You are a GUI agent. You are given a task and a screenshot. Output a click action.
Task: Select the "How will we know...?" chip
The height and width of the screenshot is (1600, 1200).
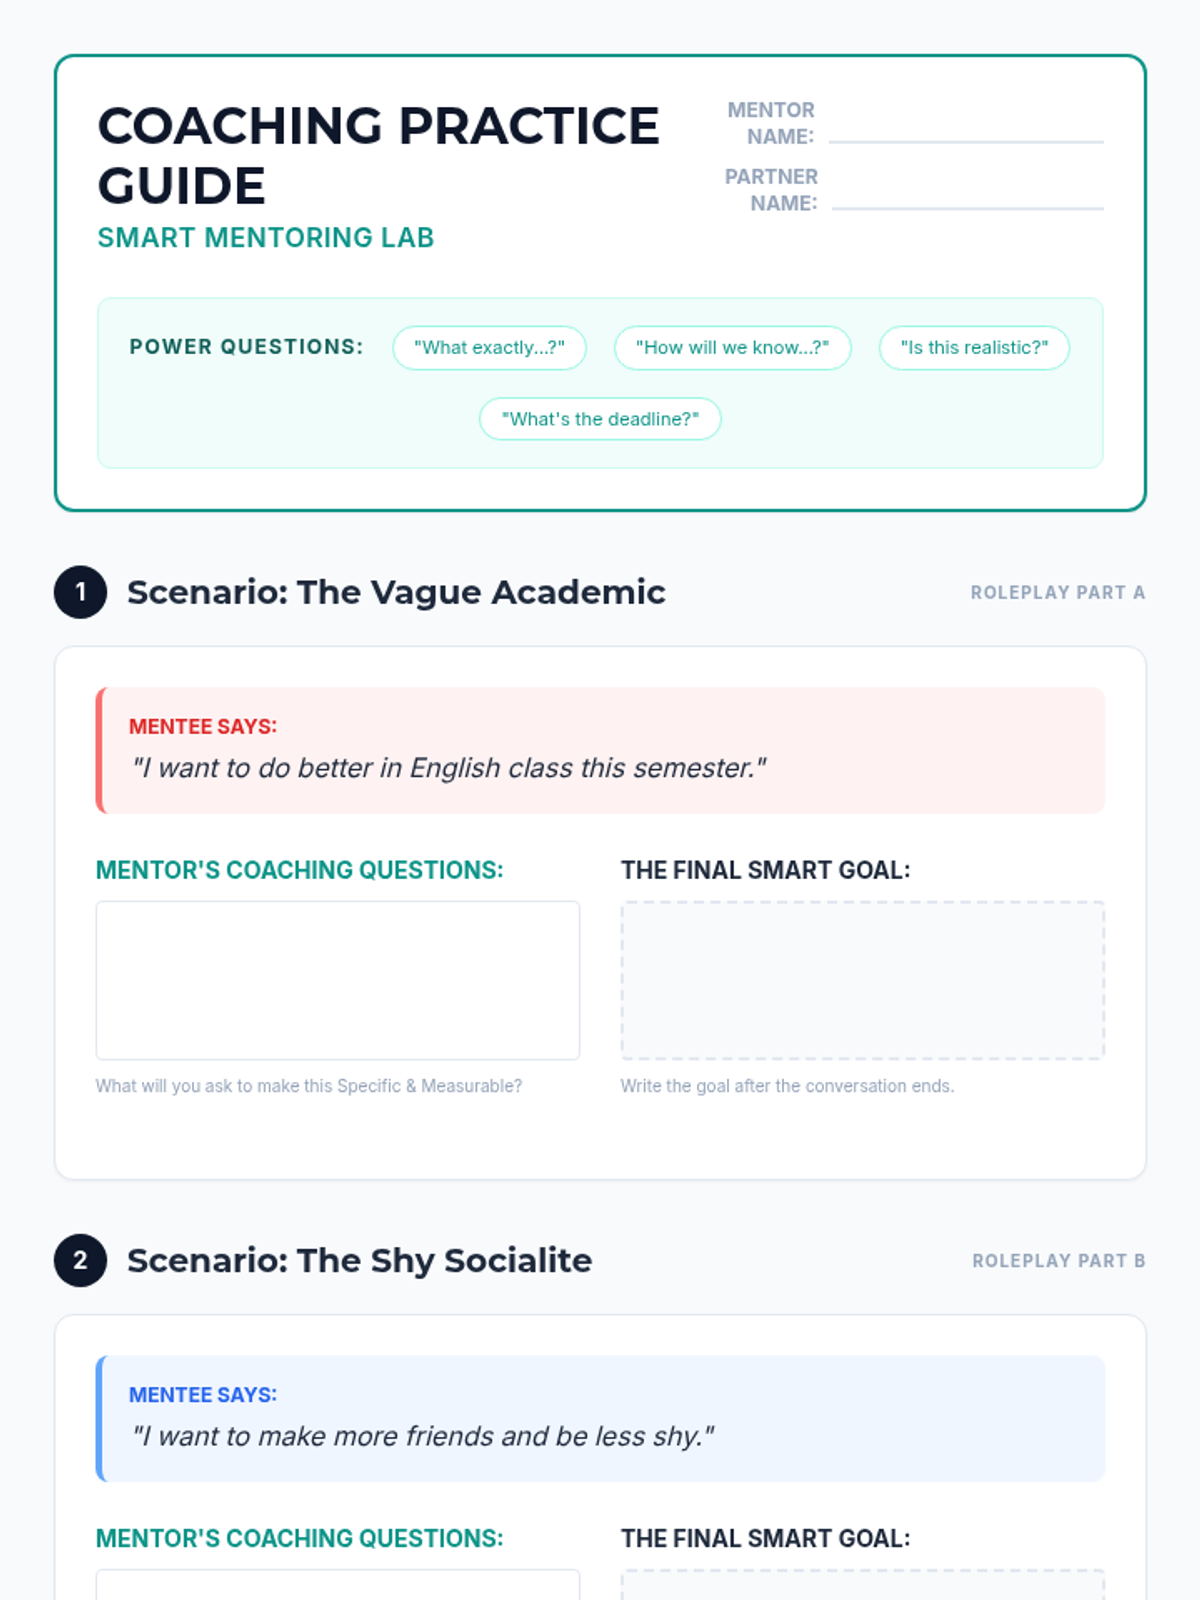click(x=732, y=348)
